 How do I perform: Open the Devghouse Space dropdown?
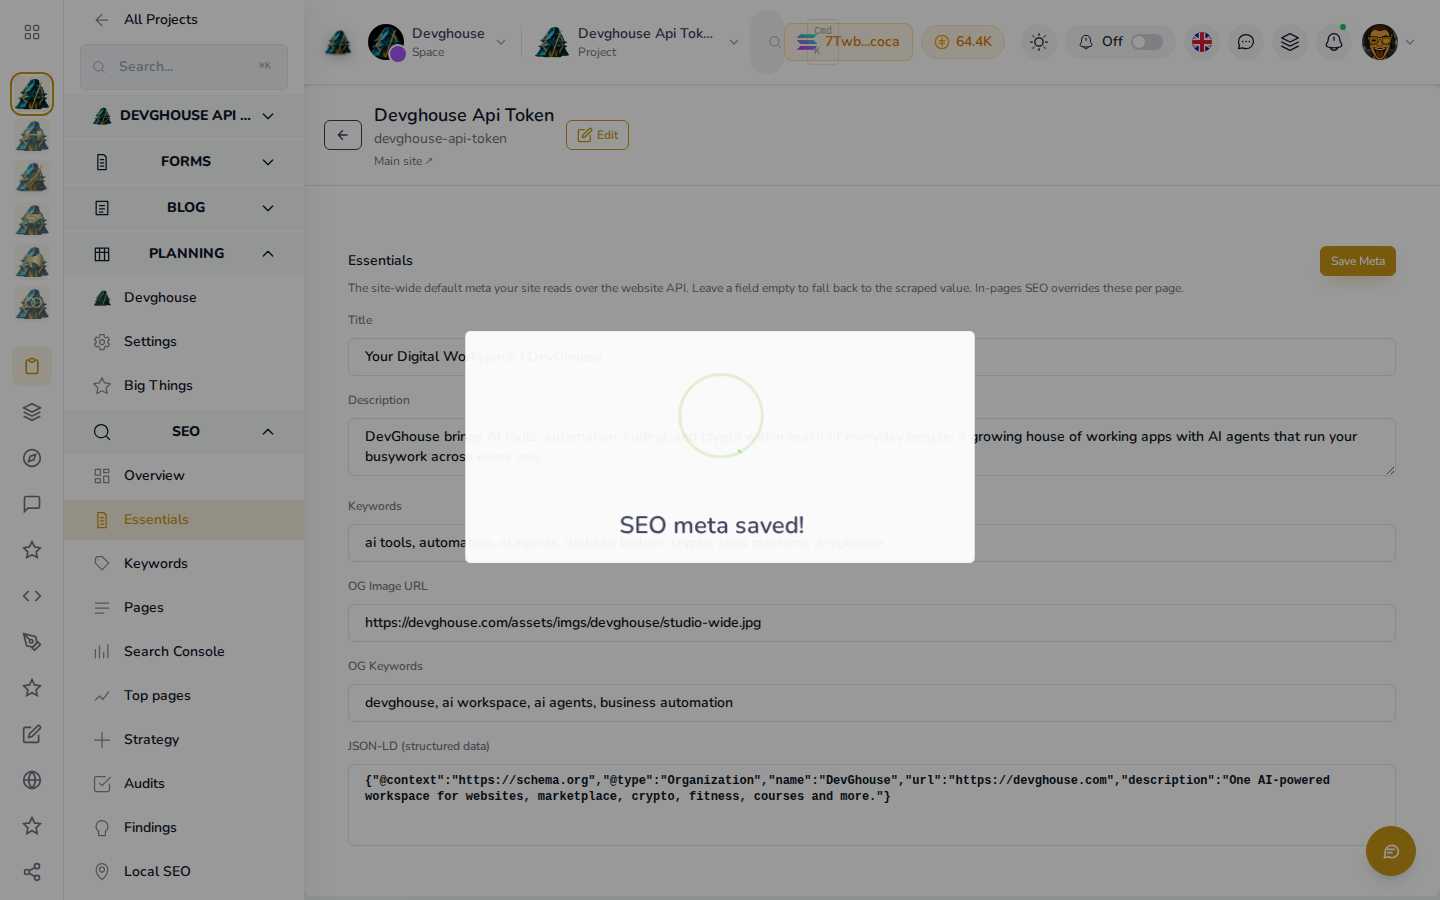[x=438, y=42]
